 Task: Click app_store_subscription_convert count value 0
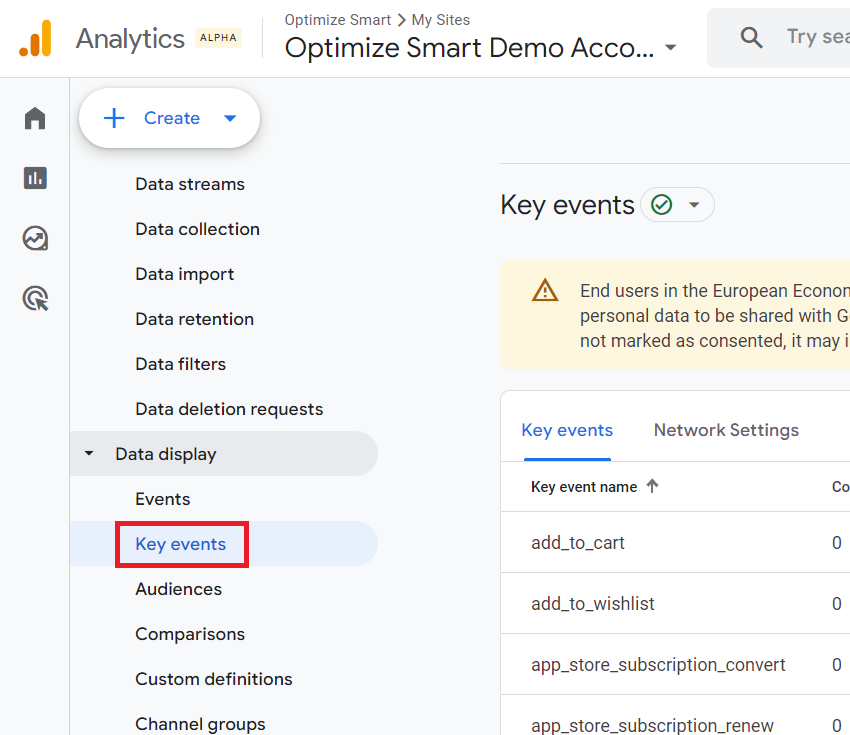pos(837,665)
